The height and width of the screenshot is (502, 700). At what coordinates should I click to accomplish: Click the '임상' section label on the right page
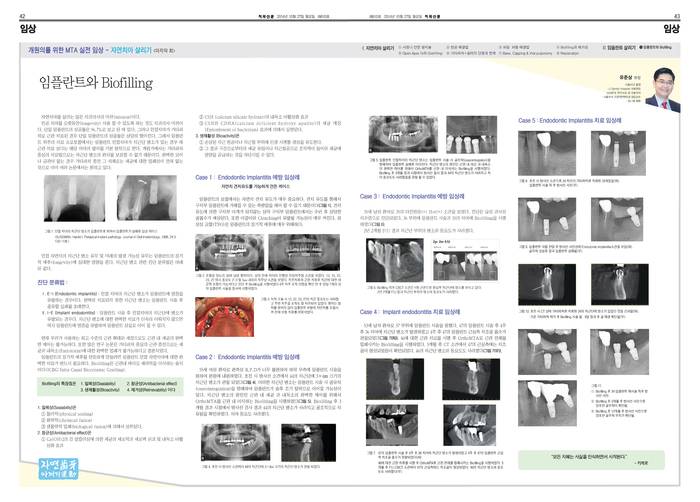(671, 29)
